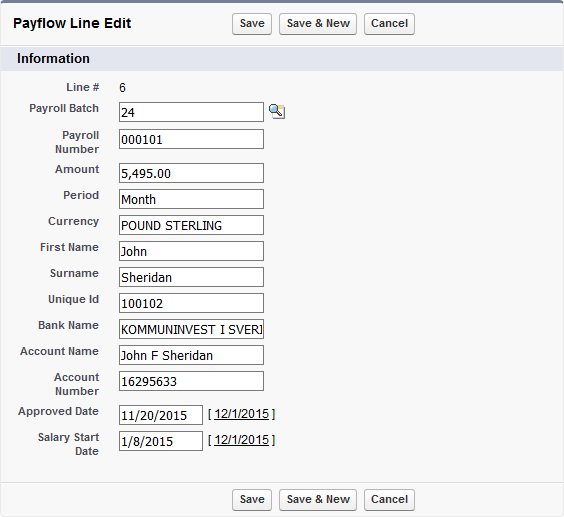Click the First Name label

(x=69, y=247)
